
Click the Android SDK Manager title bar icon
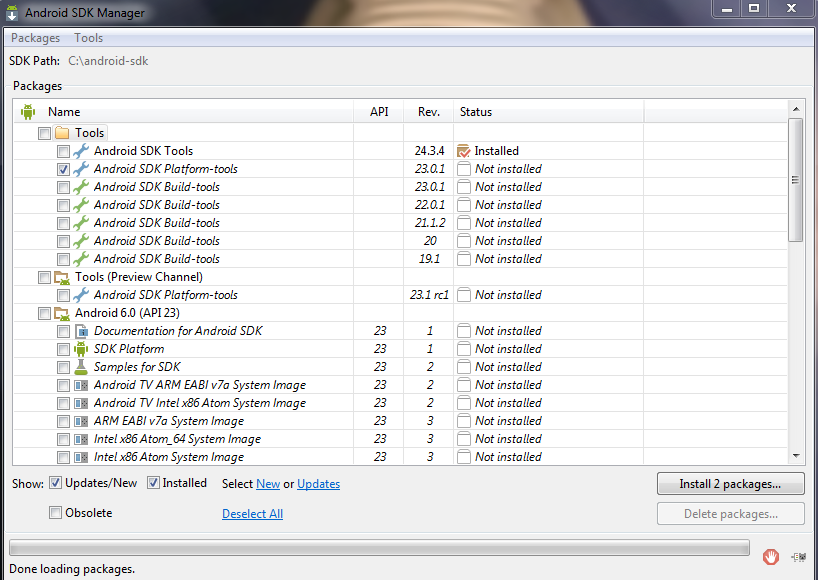click(12, 13)
